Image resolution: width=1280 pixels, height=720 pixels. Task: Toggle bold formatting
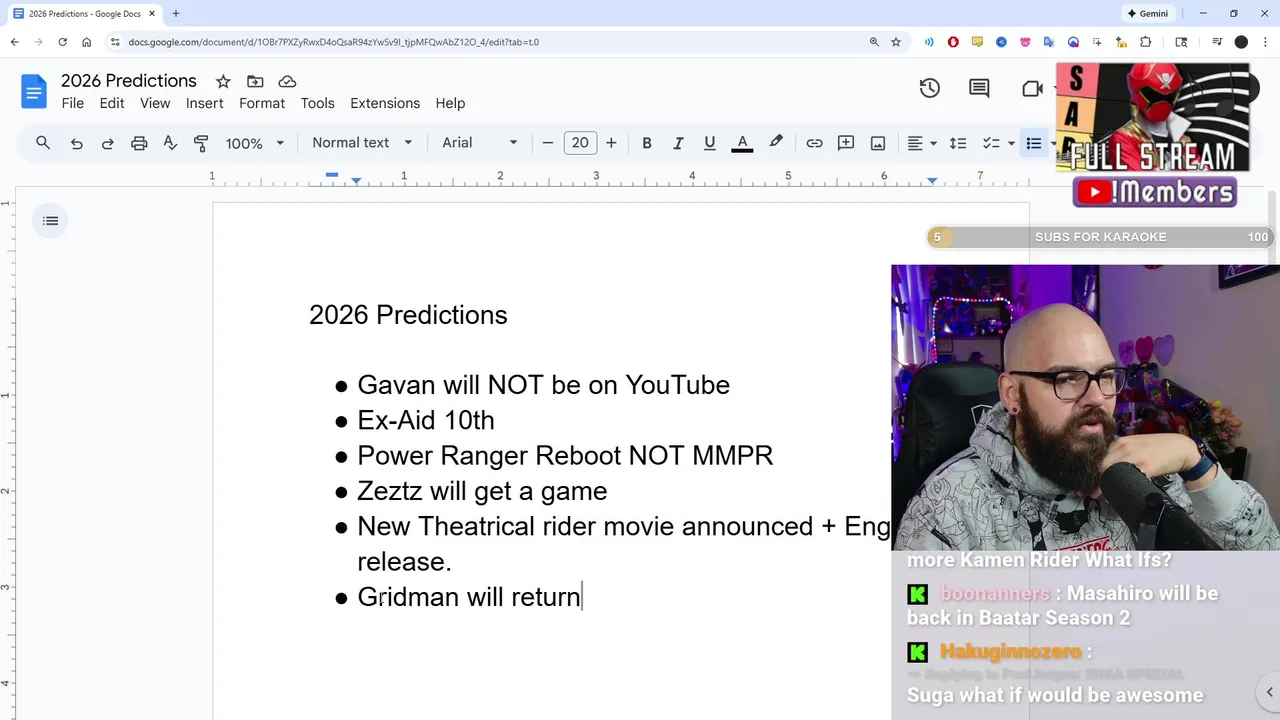point(647,143)
